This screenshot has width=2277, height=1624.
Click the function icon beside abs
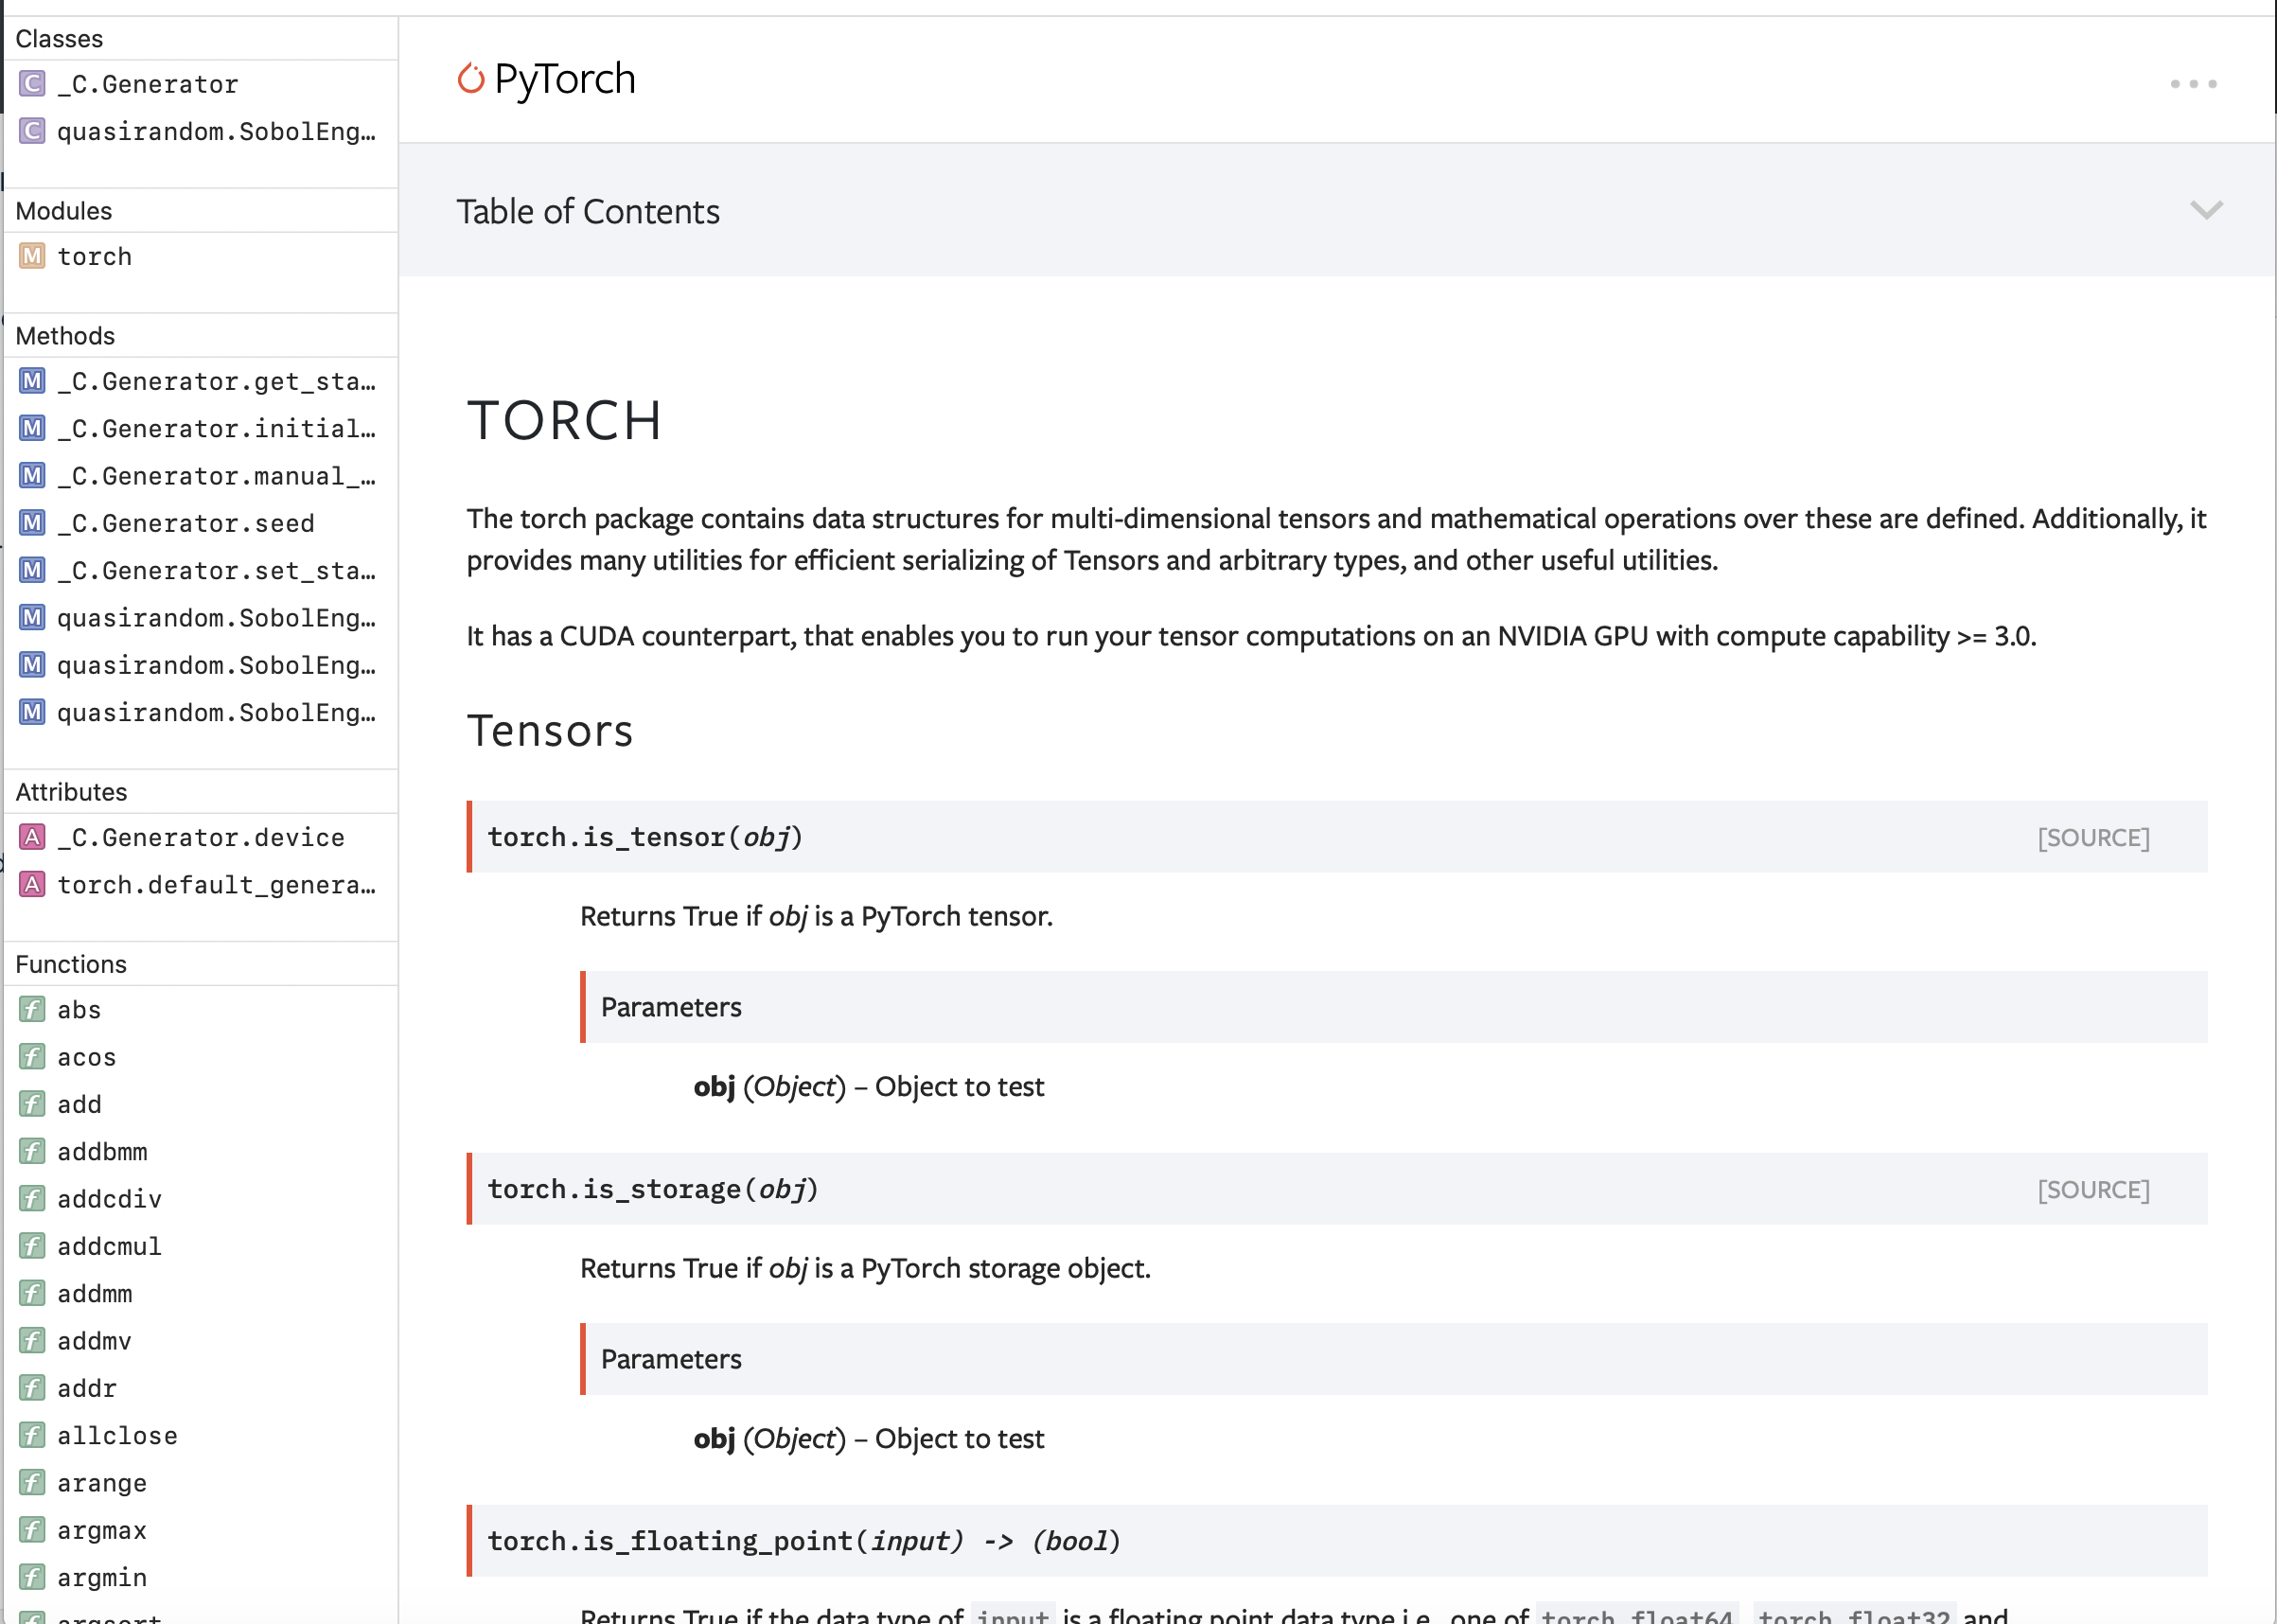point(31,1010)
